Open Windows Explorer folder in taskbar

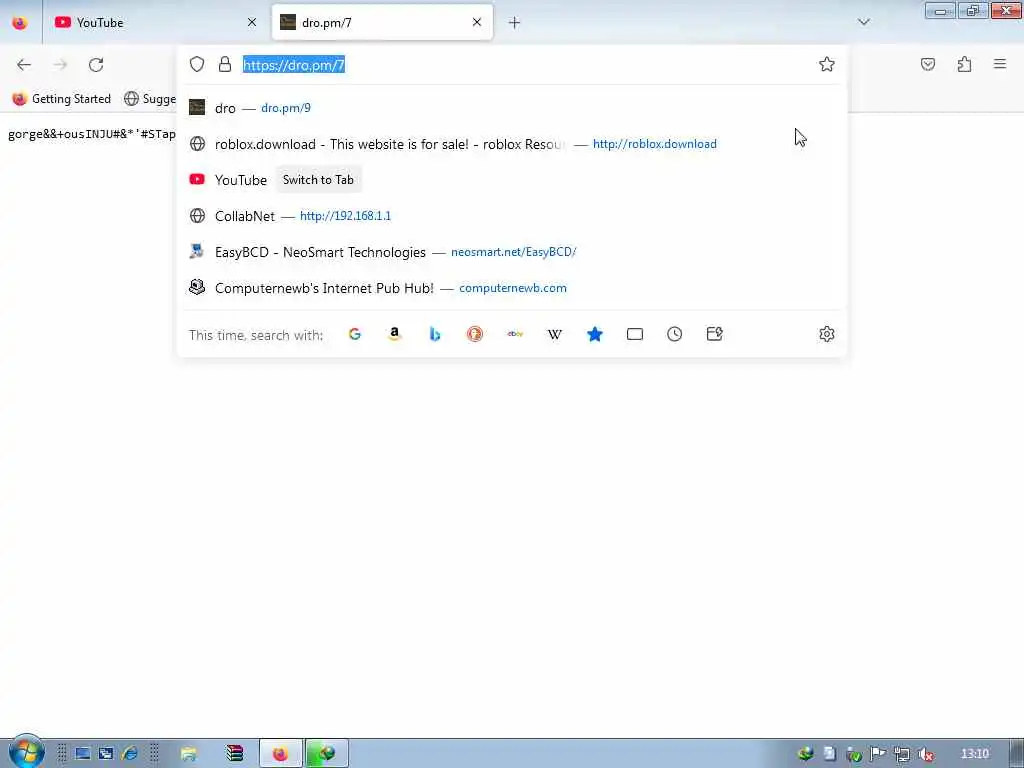pyautogui.click(x=189, y=754)
